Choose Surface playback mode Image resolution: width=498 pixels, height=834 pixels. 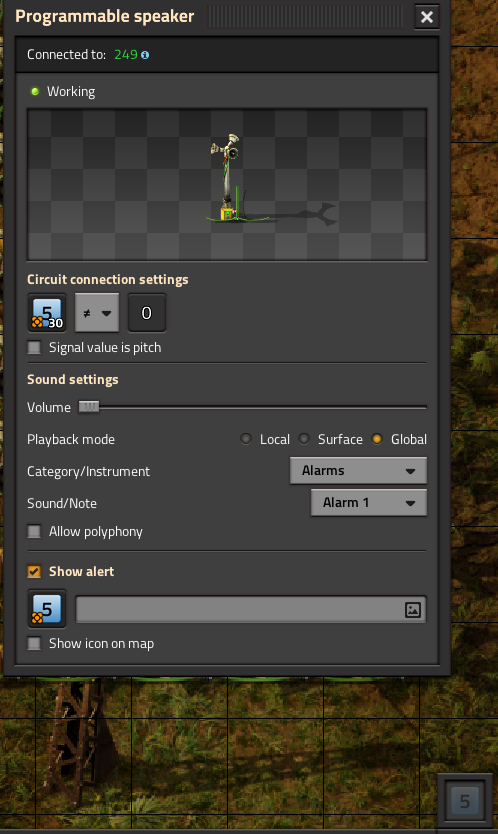point(304,439)
